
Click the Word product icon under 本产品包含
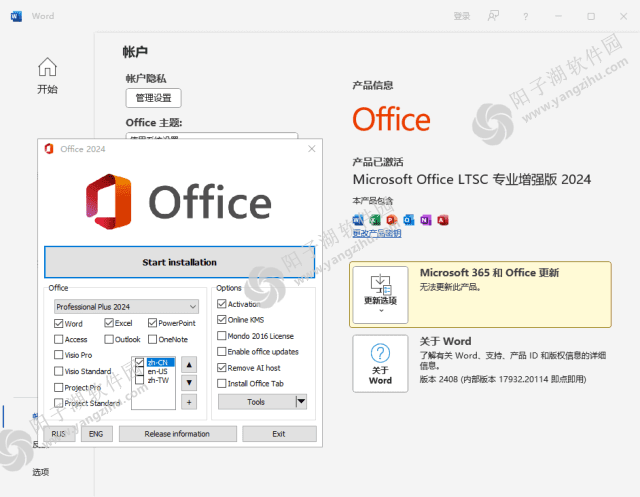[x=358, y=220]
